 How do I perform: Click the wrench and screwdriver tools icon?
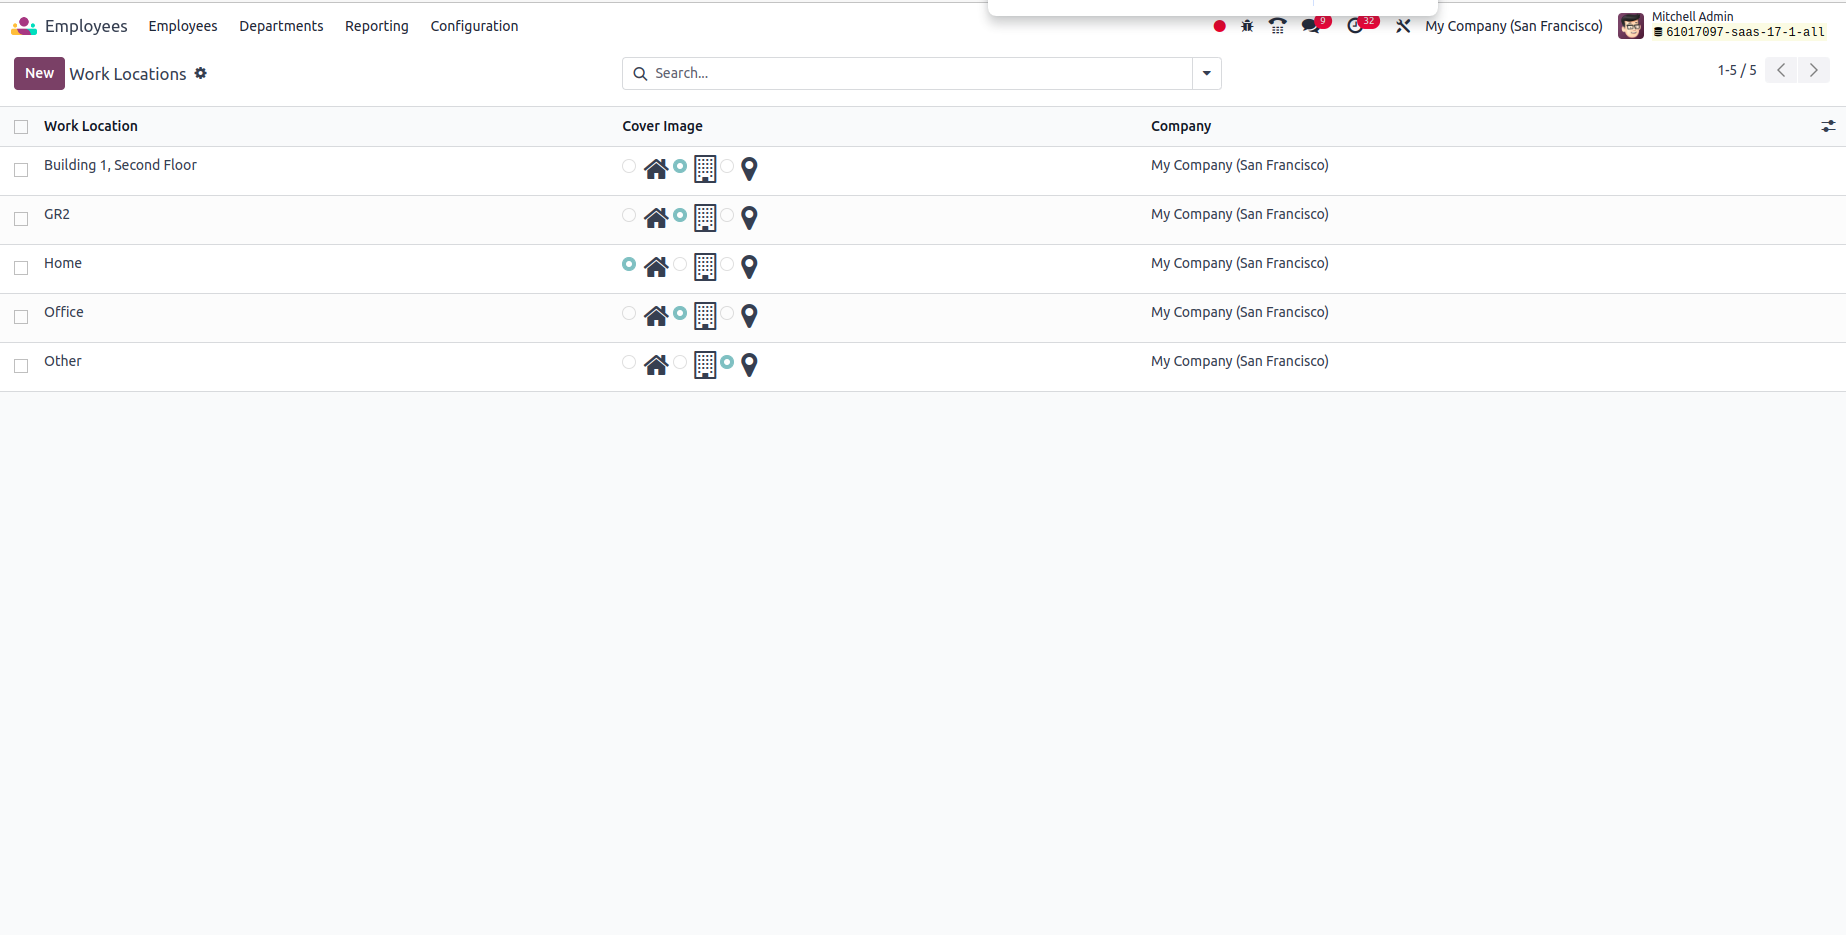pos(1403,26)
